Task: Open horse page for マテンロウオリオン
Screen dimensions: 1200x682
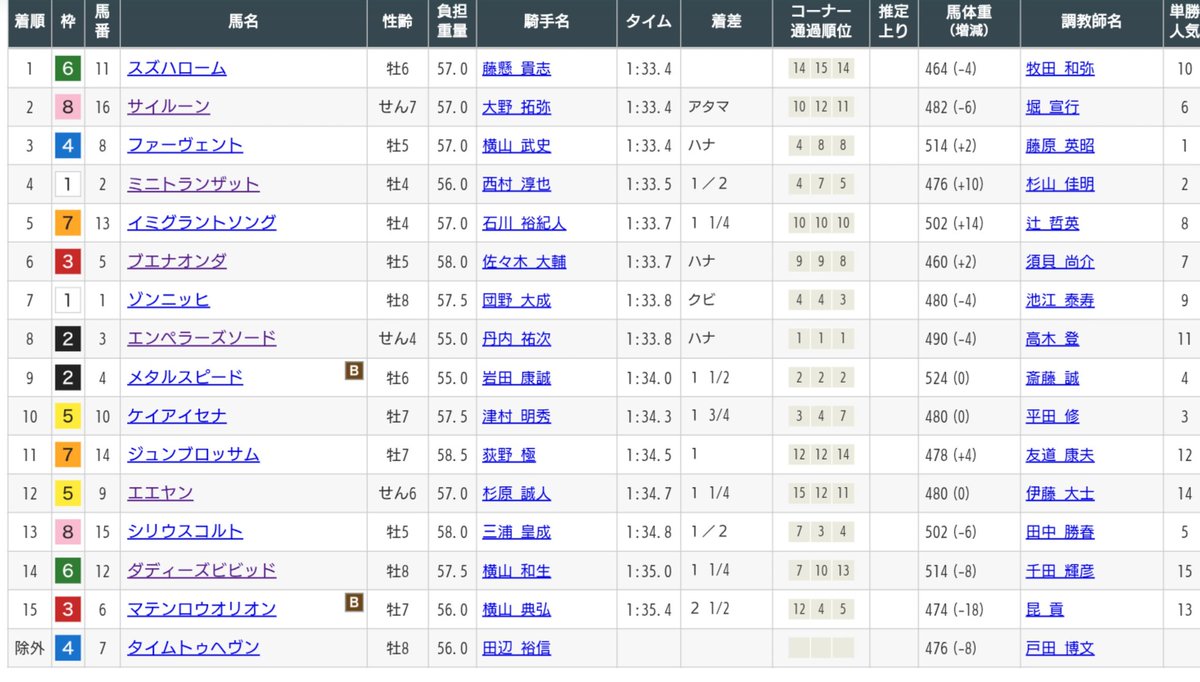Action: pyautogui.click(x=201, y=609)
